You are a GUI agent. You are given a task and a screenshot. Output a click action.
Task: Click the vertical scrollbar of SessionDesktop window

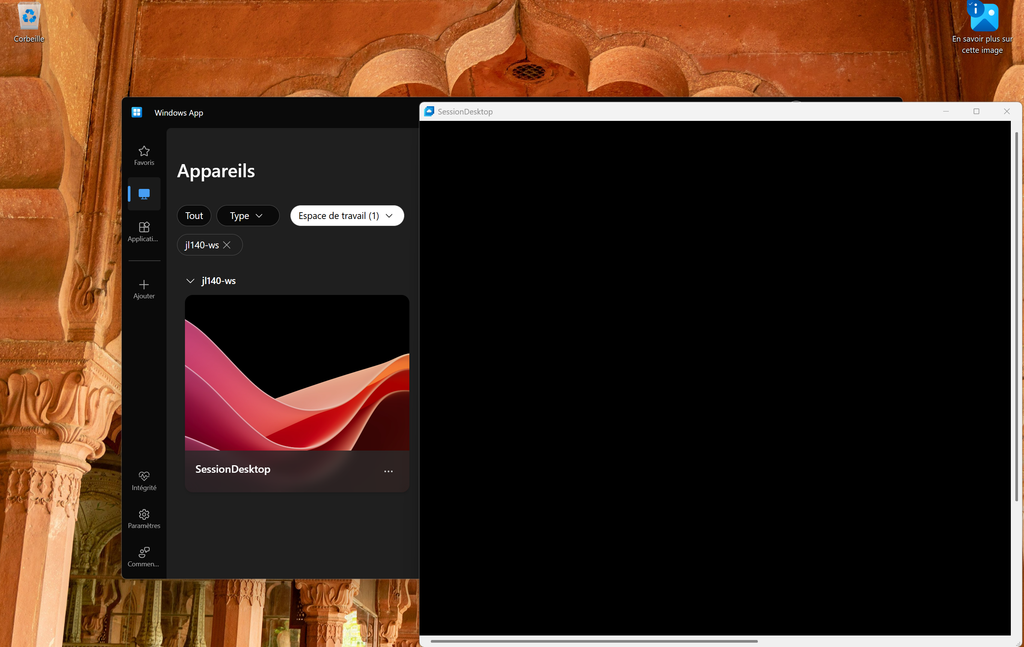(x=1016, y=317)
